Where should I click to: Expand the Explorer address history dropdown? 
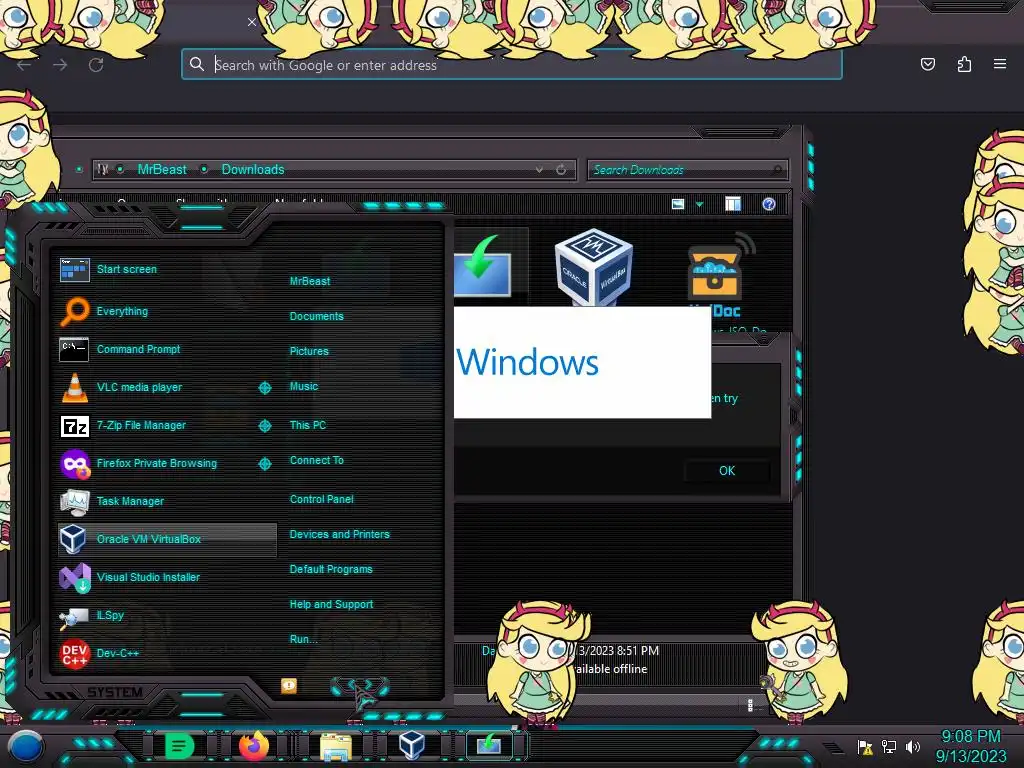(x=539, y=169)
